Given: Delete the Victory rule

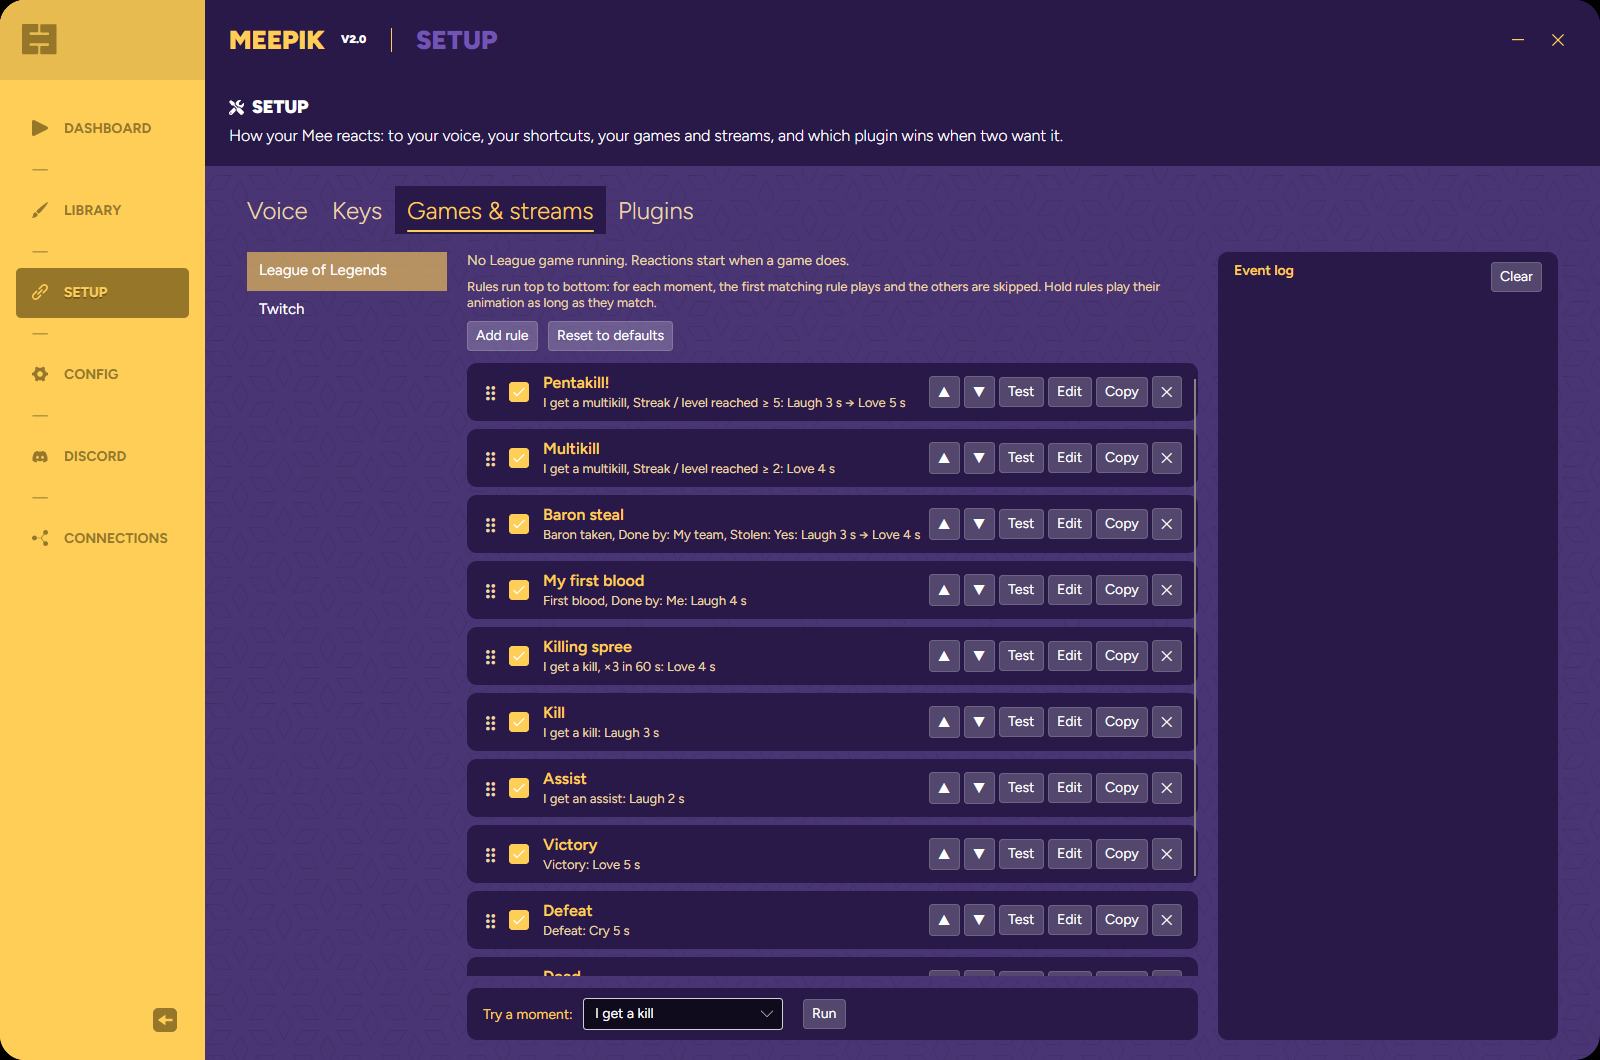Looking at the screenshot, I should pos(1167,854).
